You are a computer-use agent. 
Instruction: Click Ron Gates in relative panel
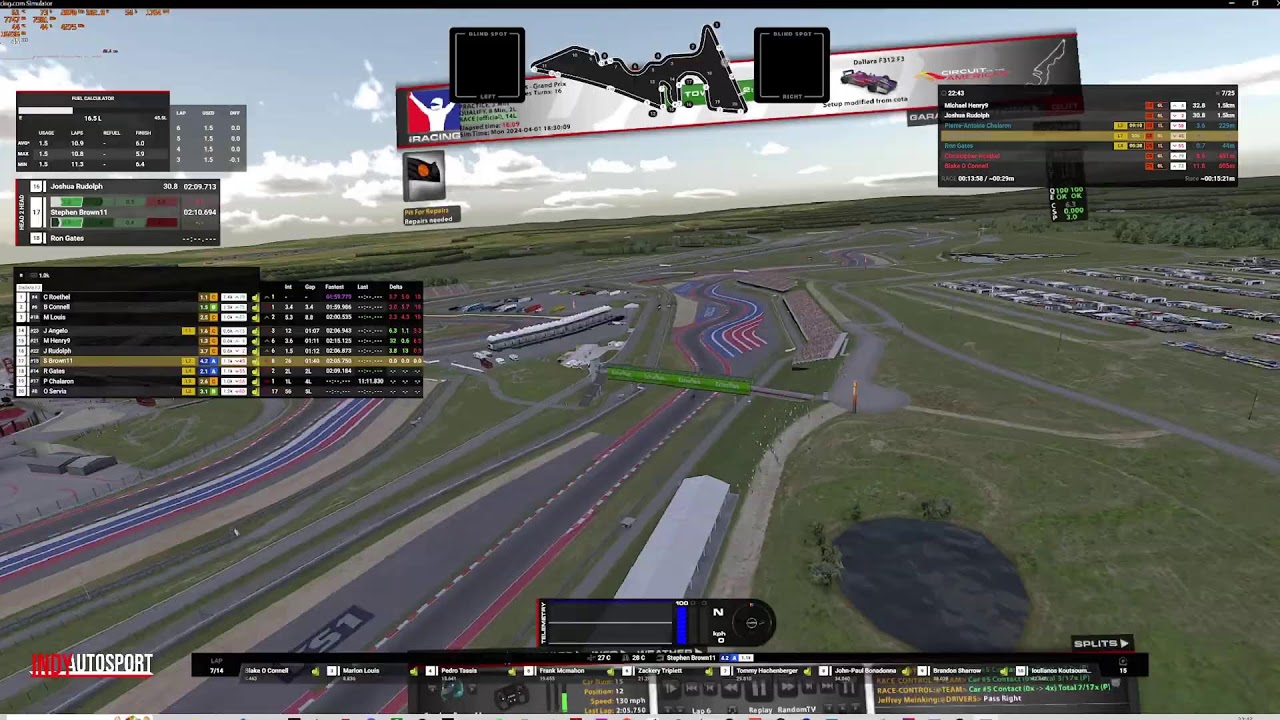click(958, 146)
